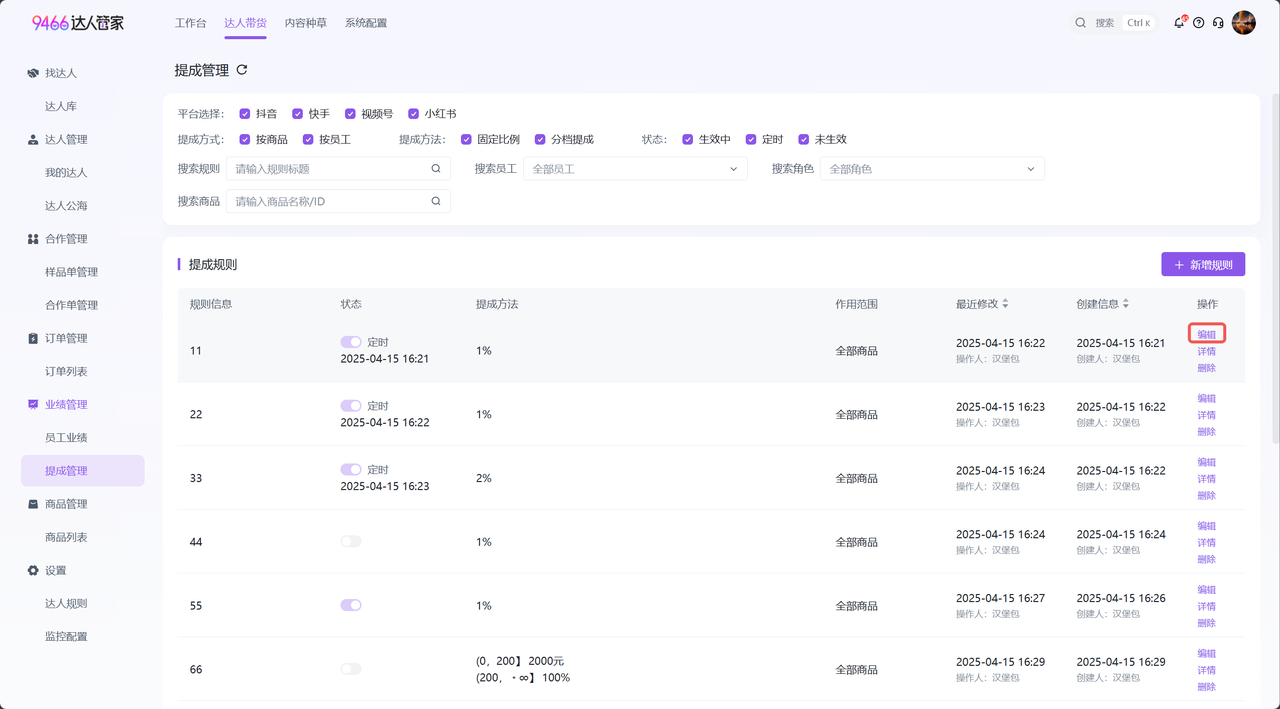Sort by 最近修改 column arrows

tap(1005, 304)
